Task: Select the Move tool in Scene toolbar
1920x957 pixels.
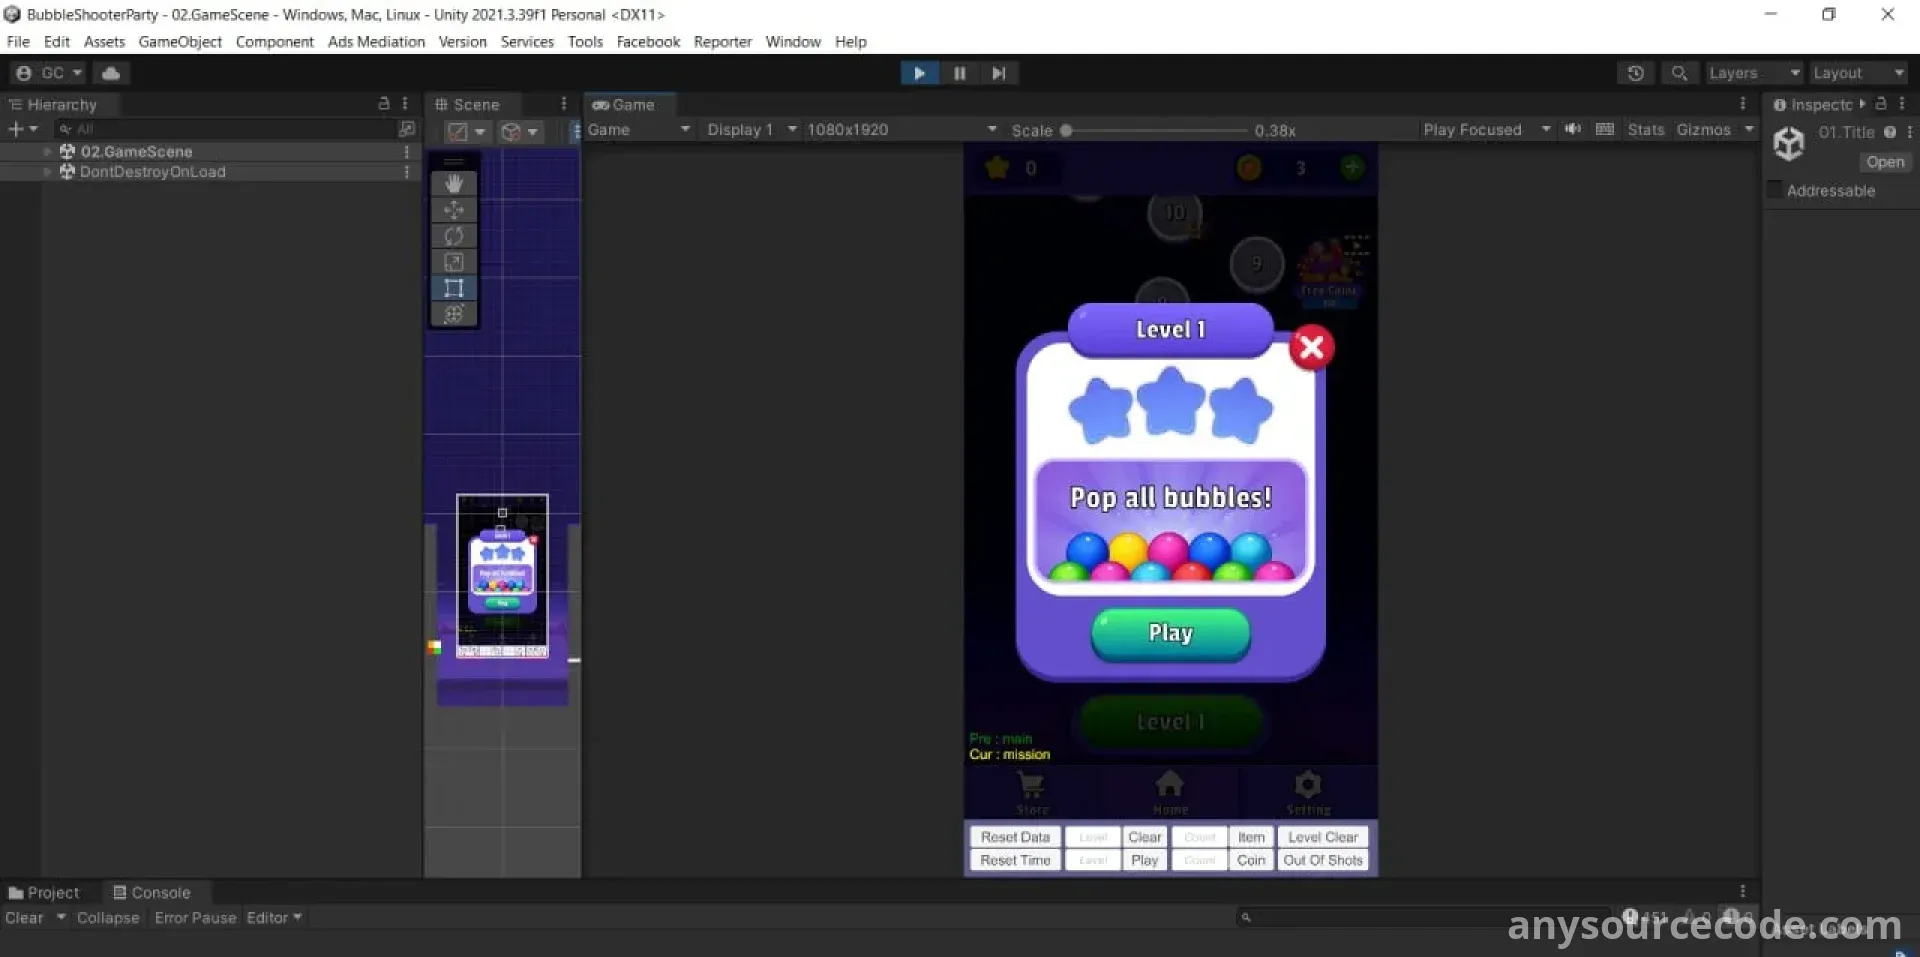Action: (x=454, y=210)
